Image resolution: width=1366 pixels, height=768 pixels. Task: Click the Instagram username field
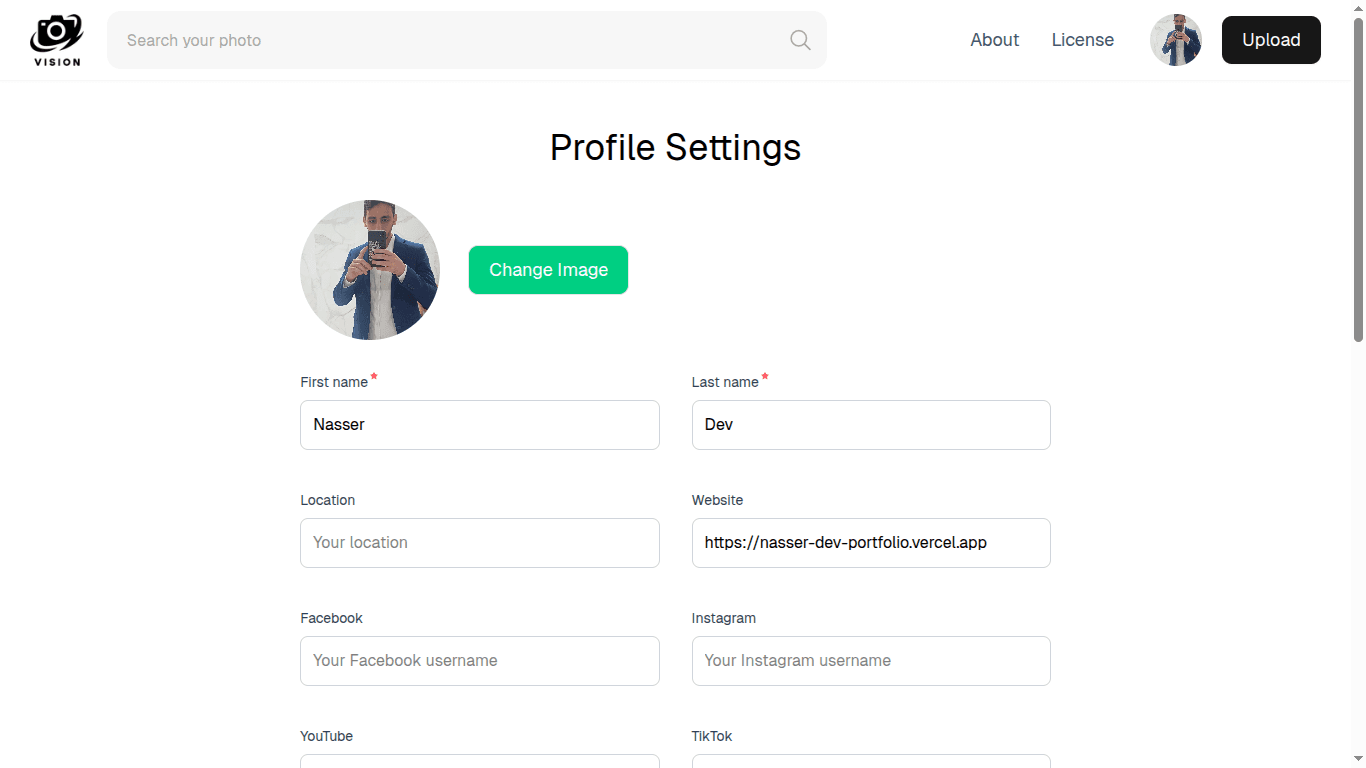870,660
